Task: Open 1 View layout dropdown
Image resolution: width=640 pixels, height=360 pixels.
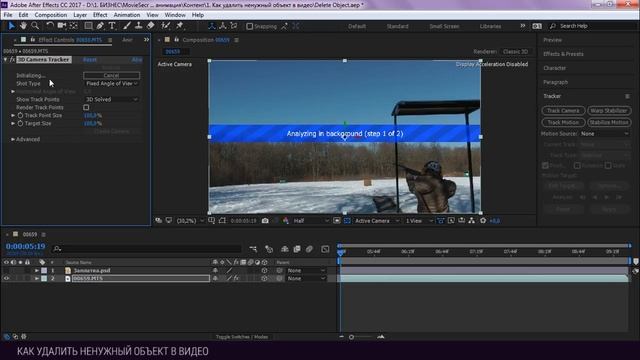Action: point(419,221)
